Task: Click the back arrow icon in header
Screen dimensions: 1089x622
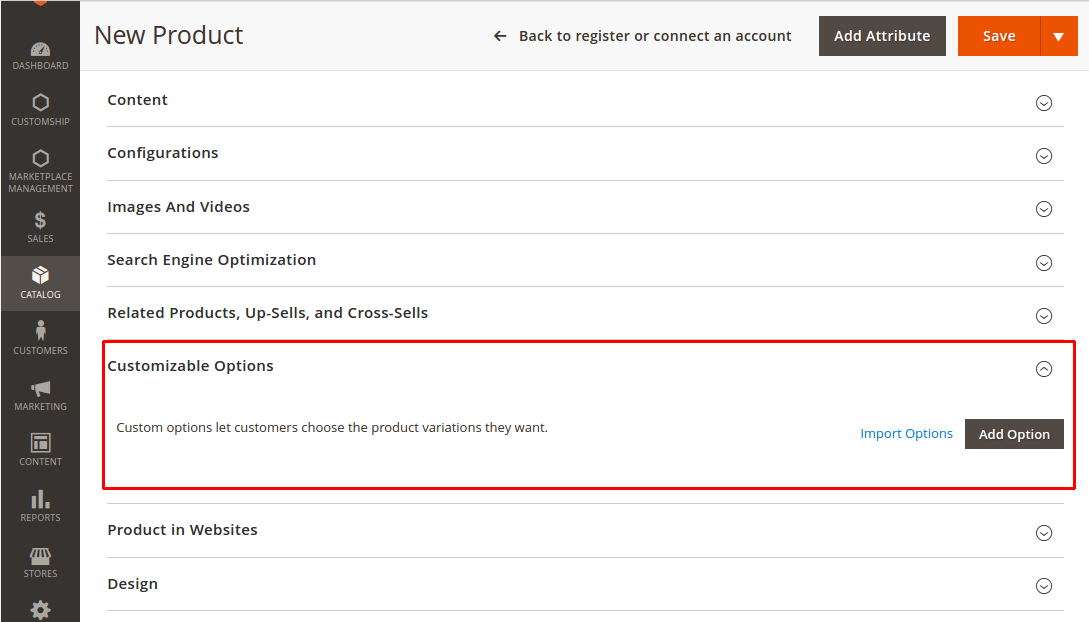Action: click(x=500, y=36)
